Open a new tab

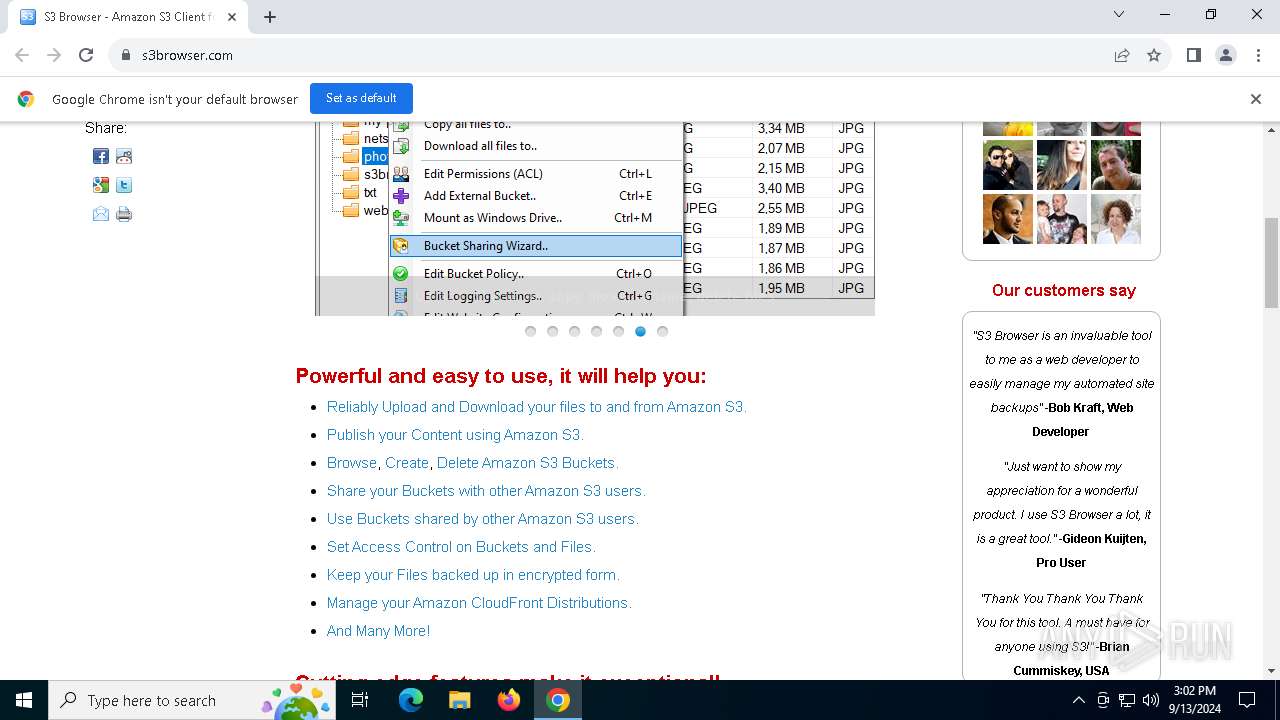270,16
